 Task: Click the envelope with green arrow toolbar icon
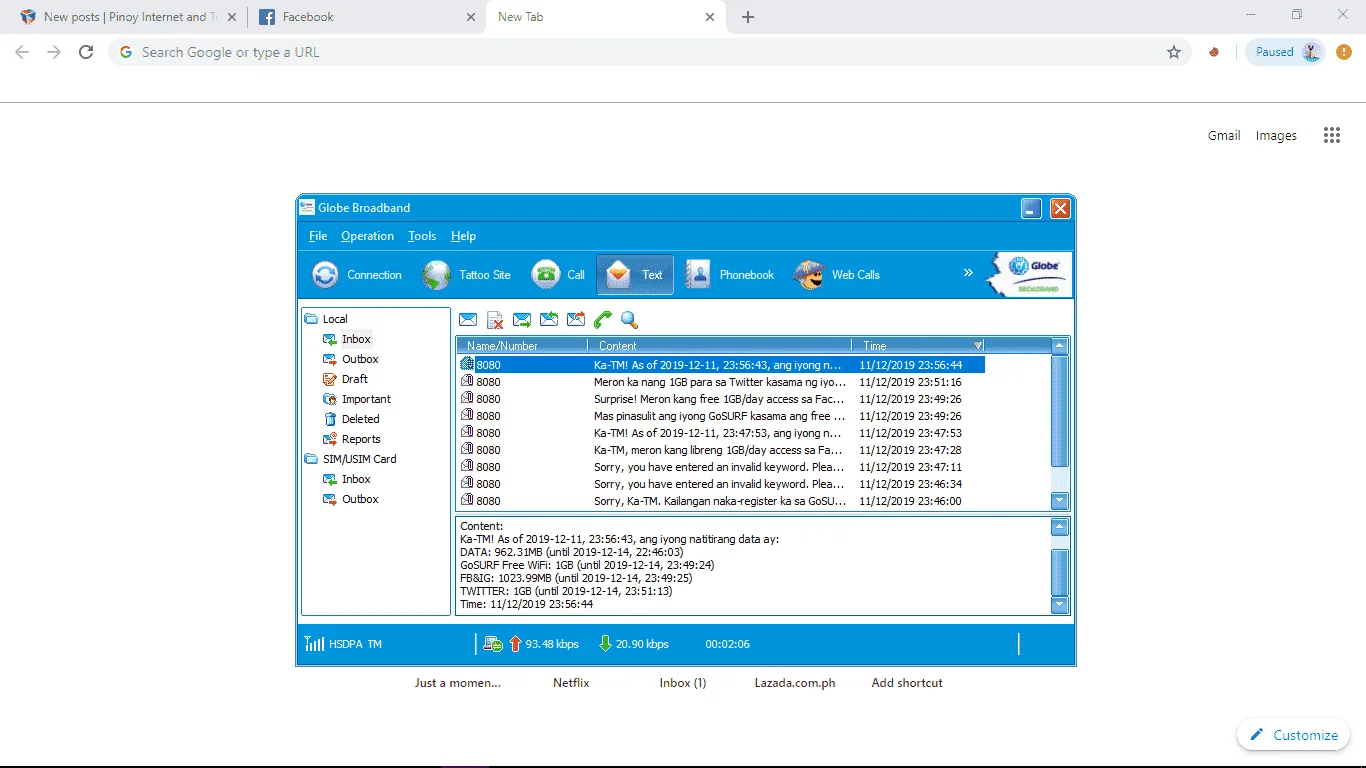tap(522, 320)
